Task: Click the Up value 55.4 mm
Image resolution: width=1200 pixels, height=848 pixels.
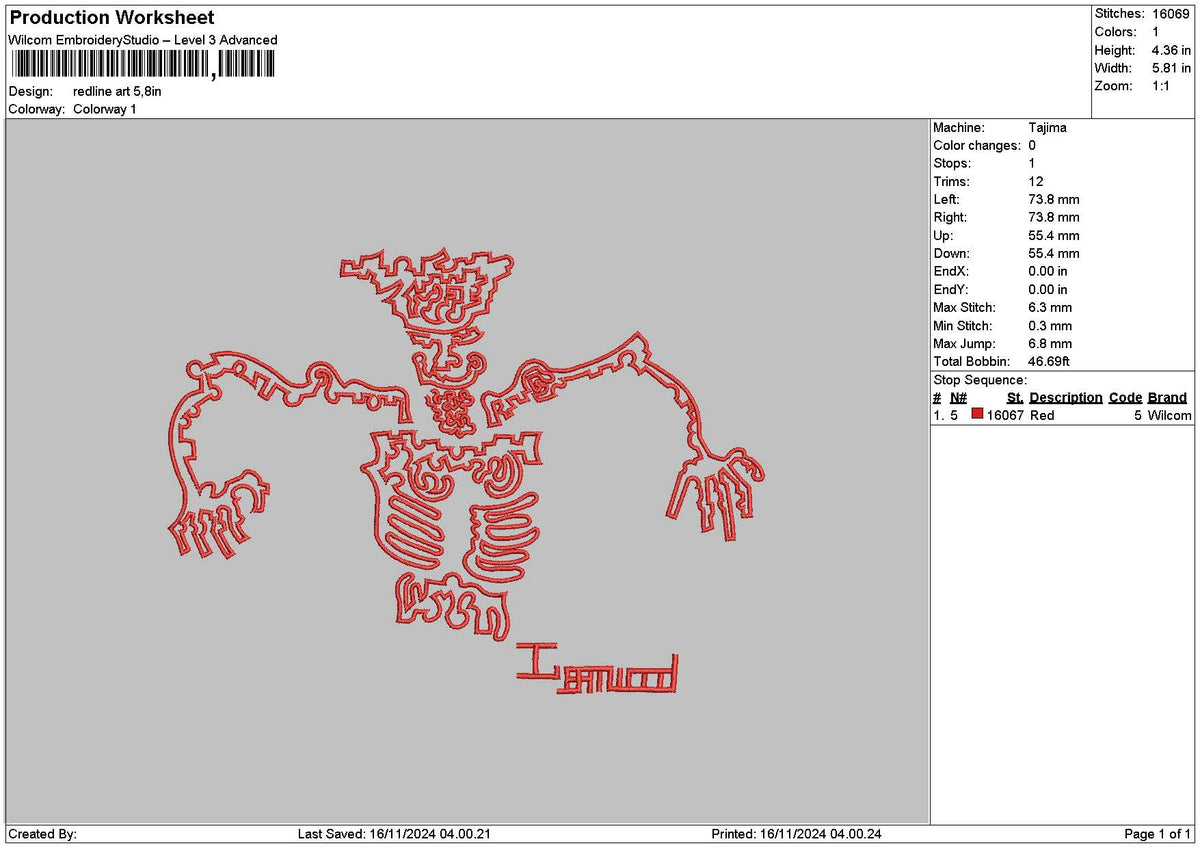Action: [x=1054, y=236]
